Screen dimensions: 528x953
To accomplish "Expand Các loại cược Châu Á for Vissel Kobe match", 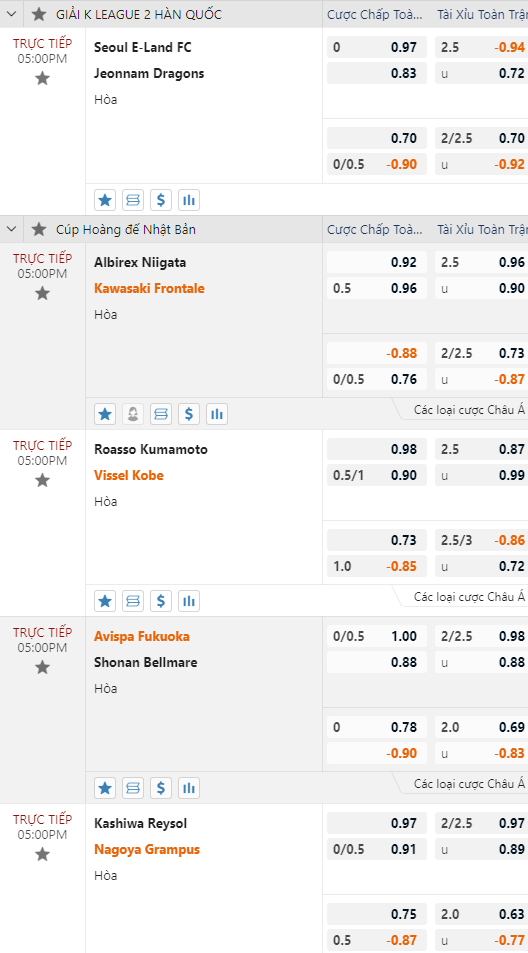I will [469, 597].
